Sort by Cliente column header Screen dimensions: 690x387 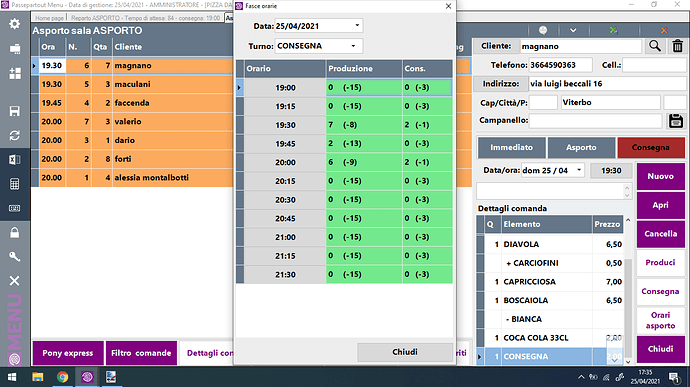[172, 47]
